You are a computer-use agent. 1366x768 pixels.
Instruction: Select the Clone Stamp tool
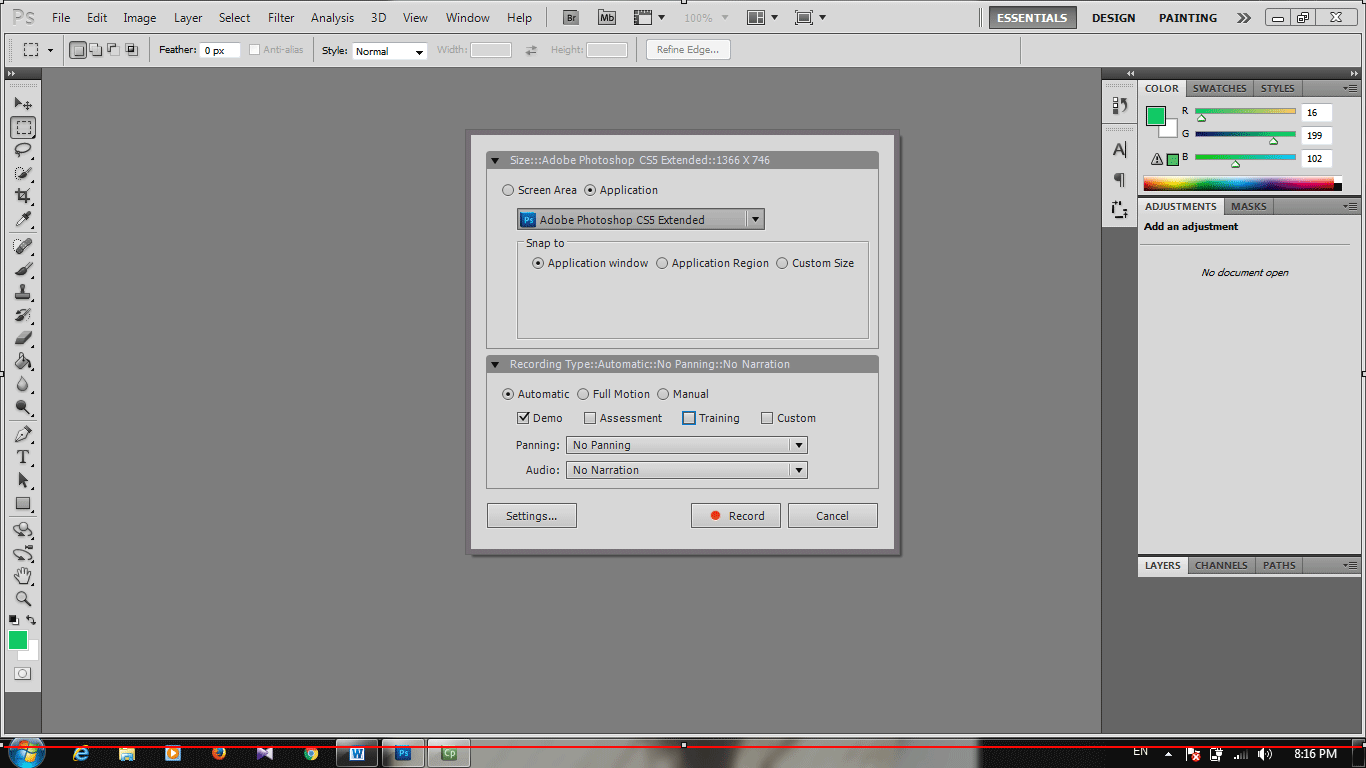pyautogui.click(x=23, y=292)
